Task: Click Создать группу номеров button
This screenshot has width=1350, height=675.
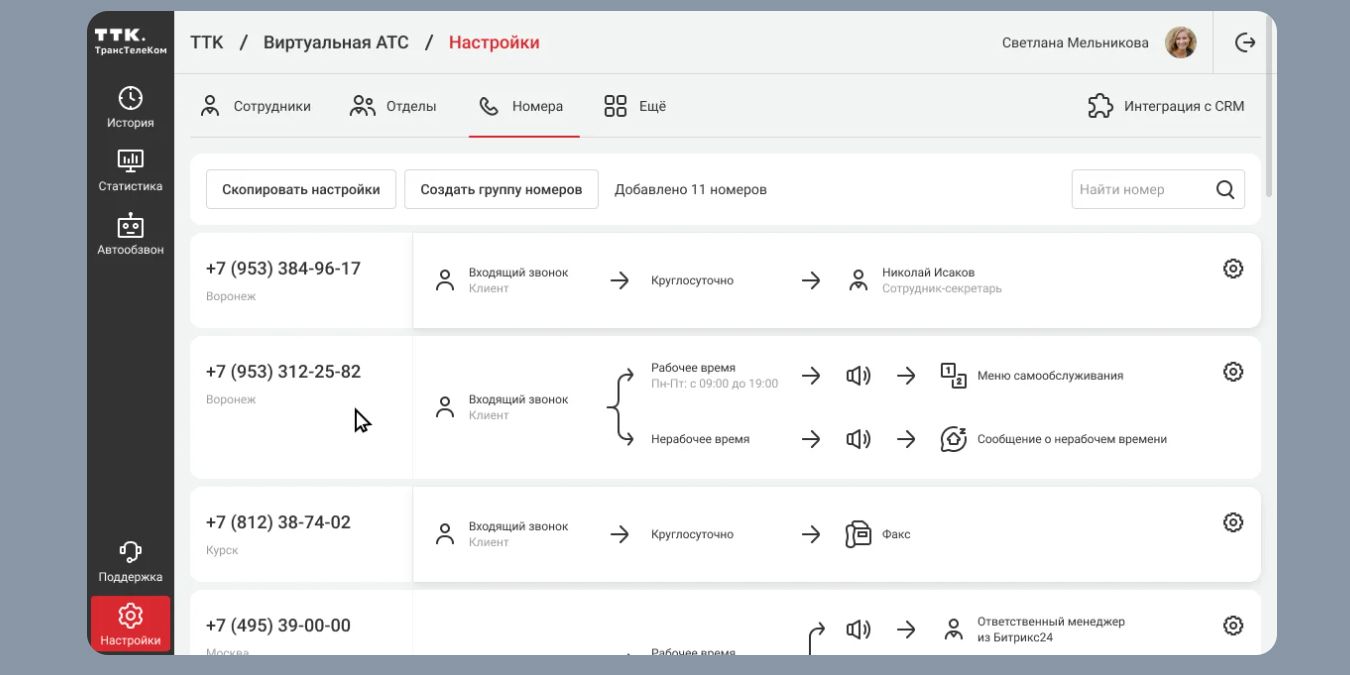Action: 501,189
